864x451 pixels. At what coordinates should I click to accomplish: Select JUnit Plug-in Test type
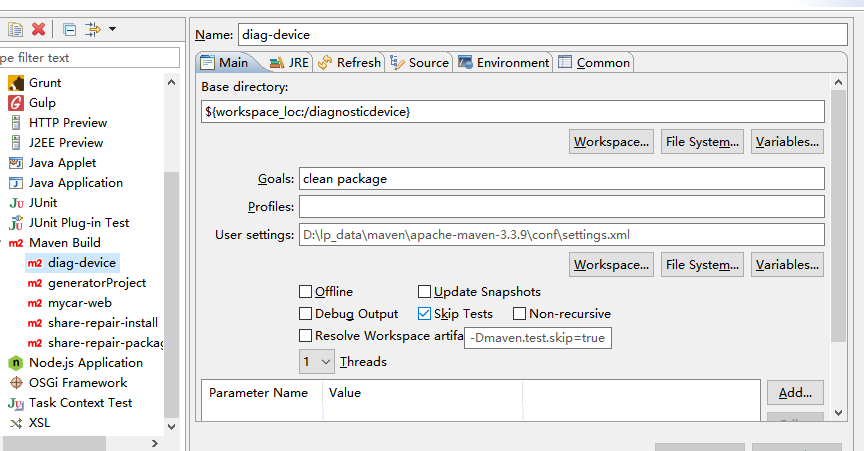(x=79, y=223)
